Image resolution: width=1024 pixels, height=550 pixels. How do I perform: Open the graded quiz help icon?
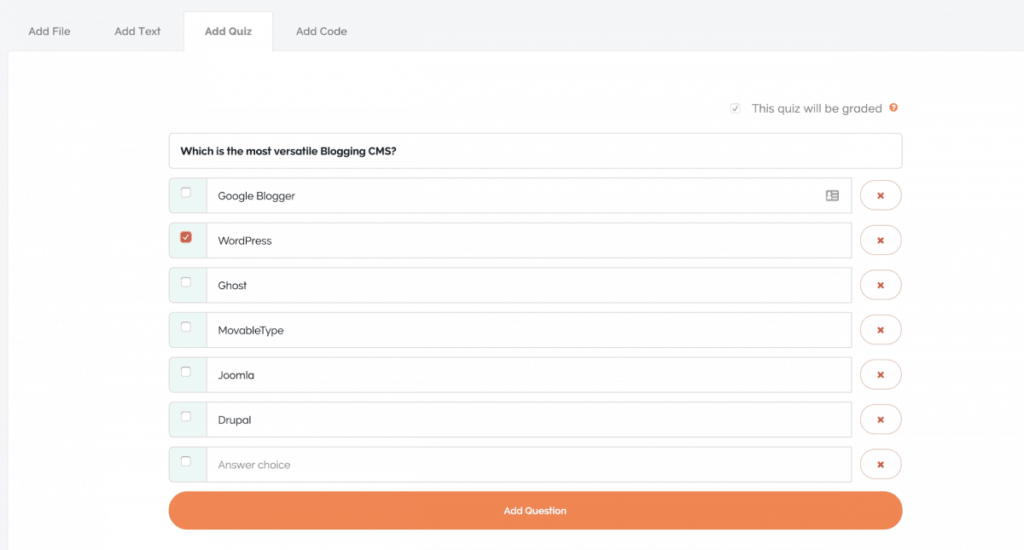(893, 108)
